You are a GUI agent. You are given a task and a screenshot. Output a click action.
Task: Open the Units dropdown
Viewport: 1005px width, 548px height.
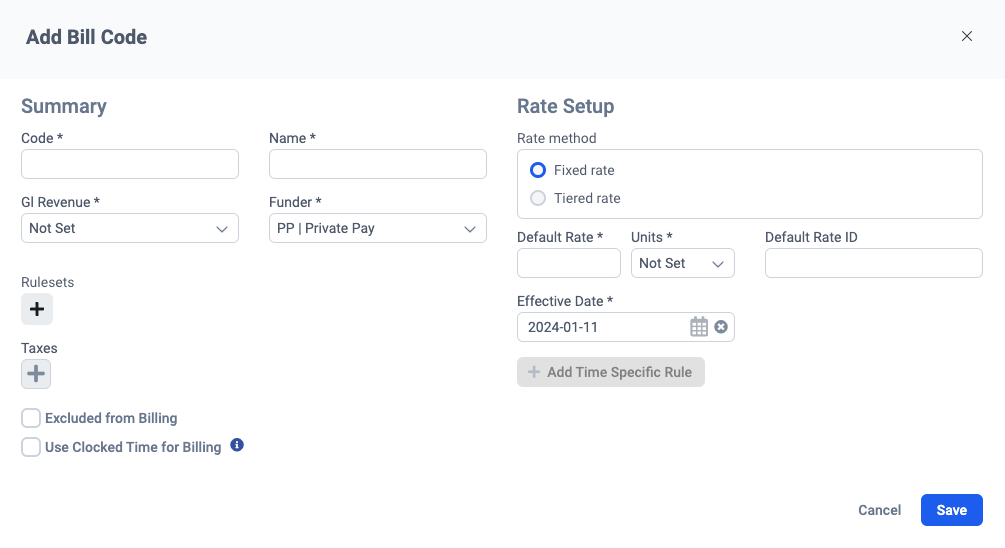682,263
